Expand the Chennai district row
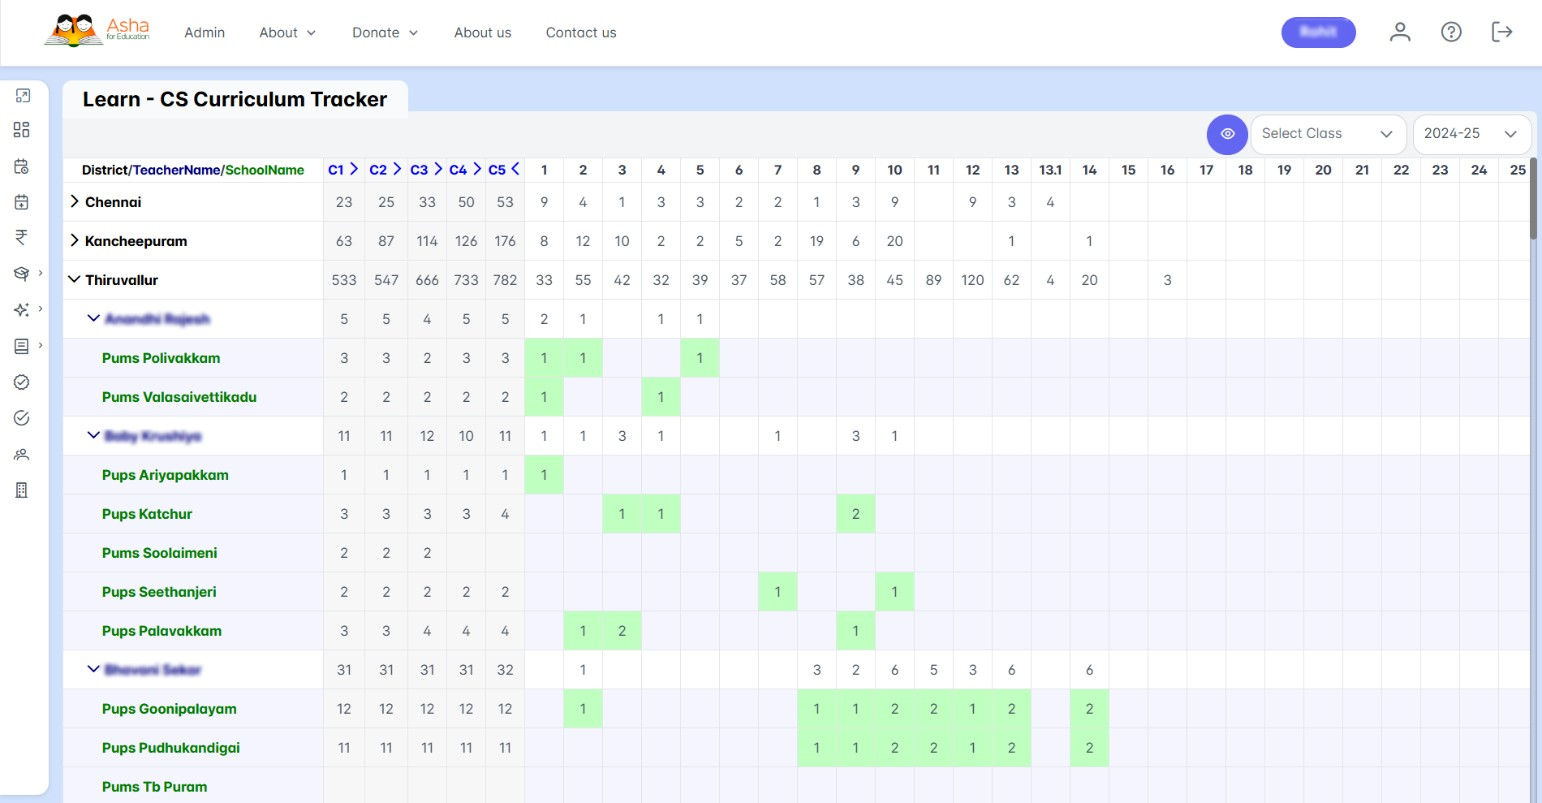Viewport: 1542px width, 803px height. click(74, 202)
